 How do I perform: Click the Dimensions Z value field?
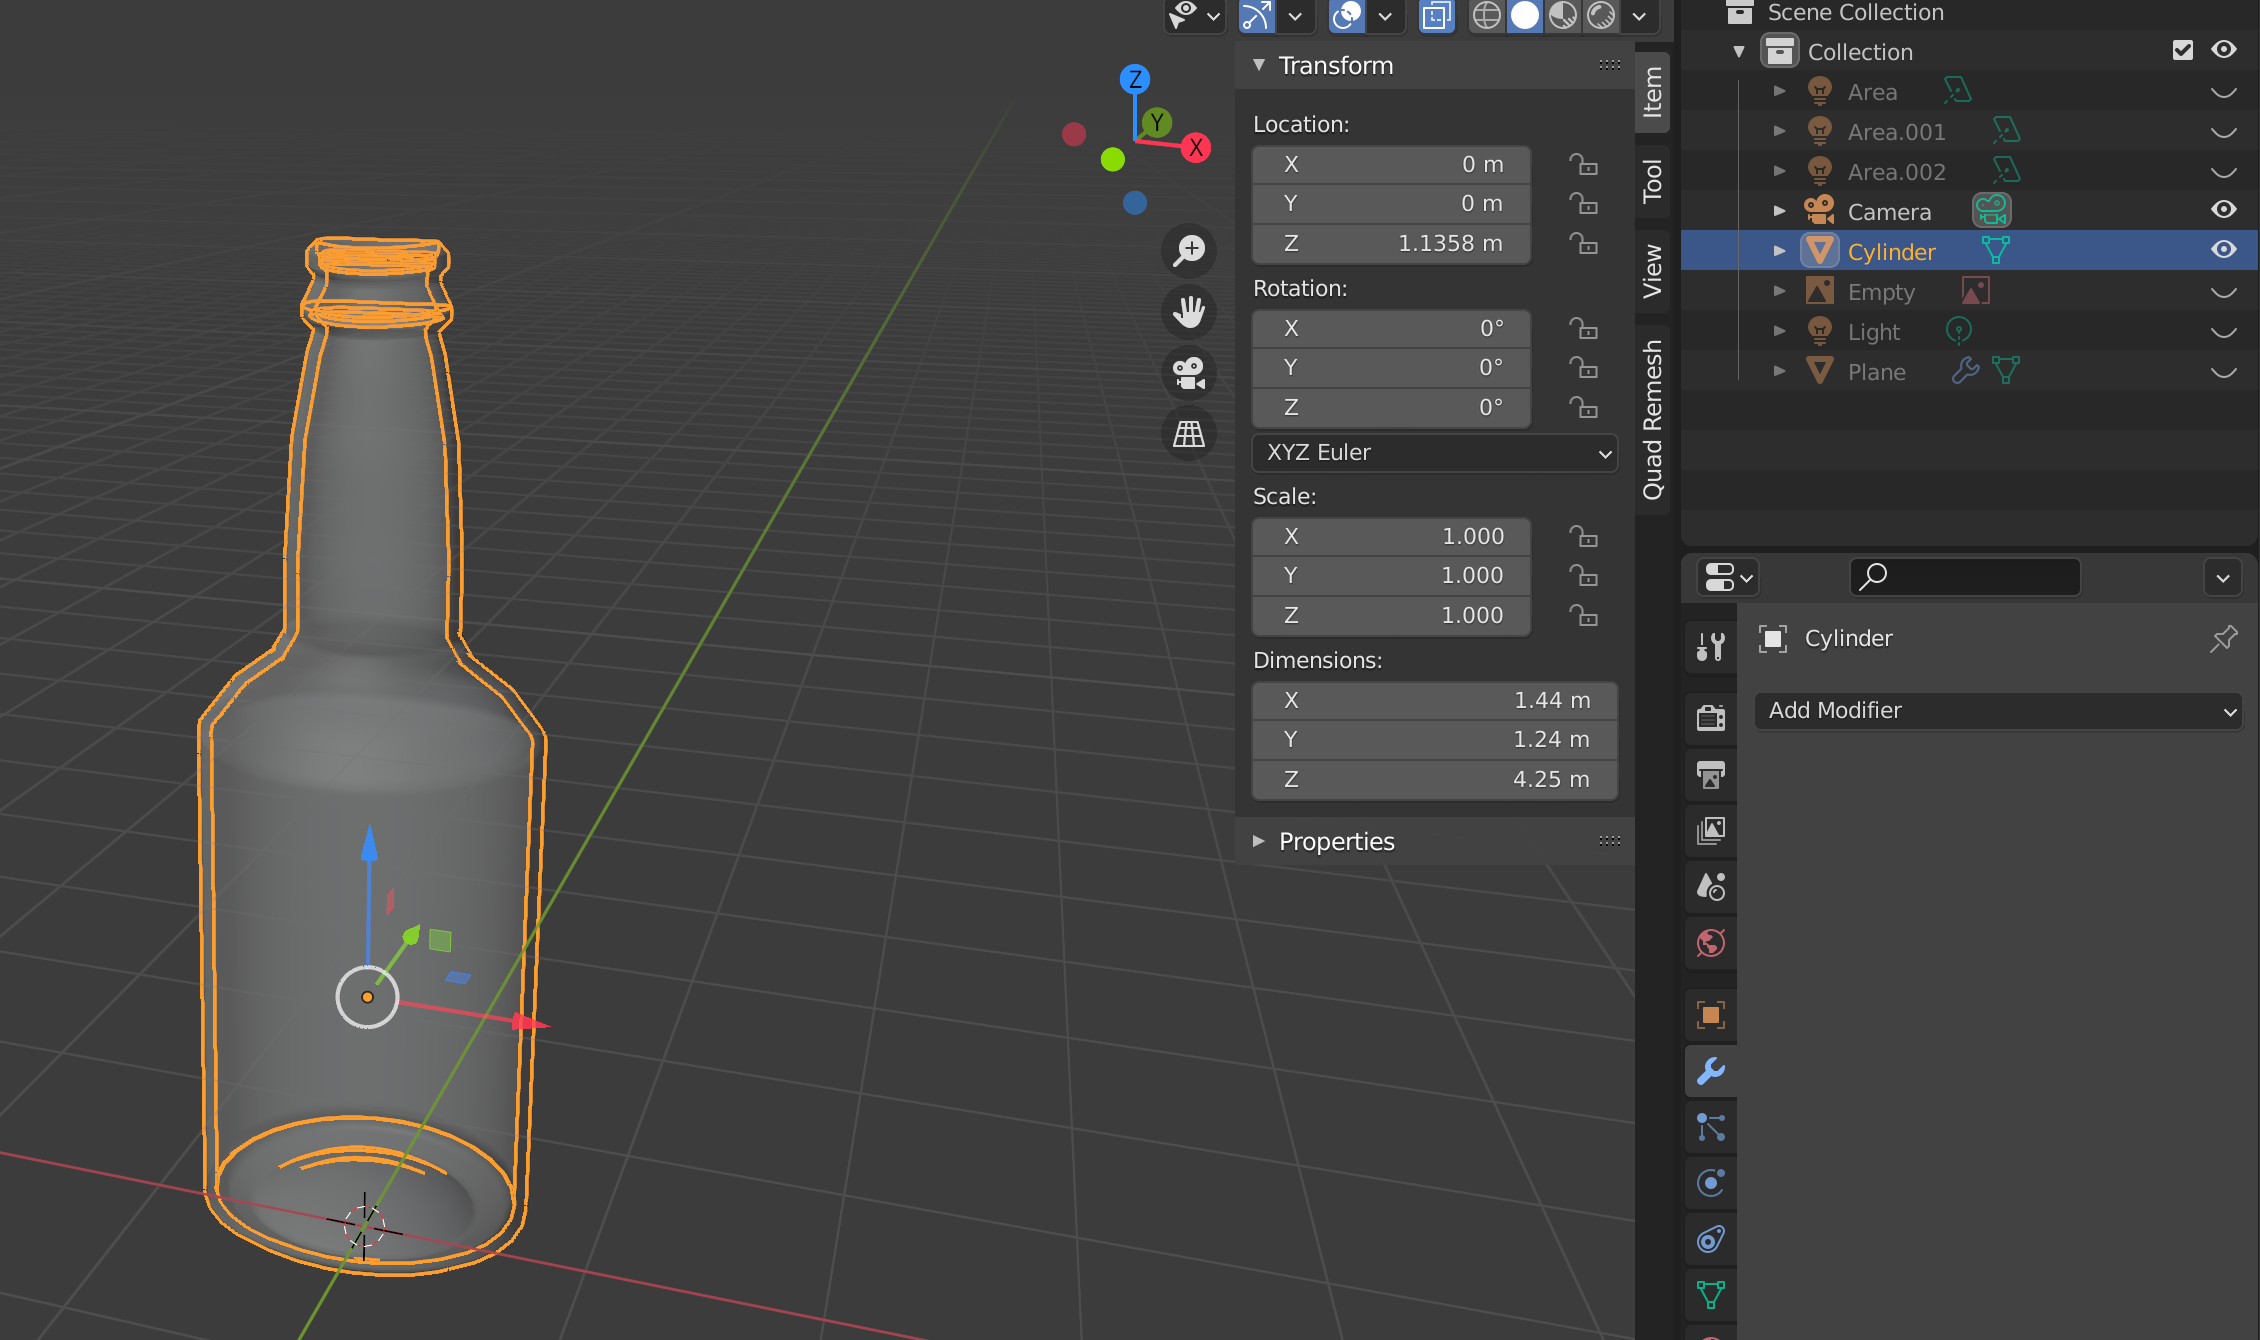[1435, 780]
